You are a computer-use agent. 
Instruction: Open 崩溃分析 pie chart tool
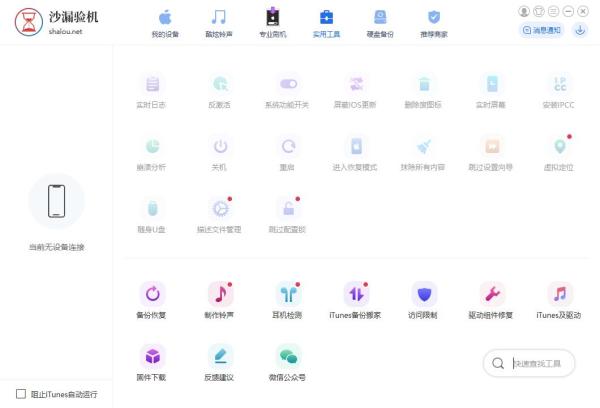click(x=152, y=154)
